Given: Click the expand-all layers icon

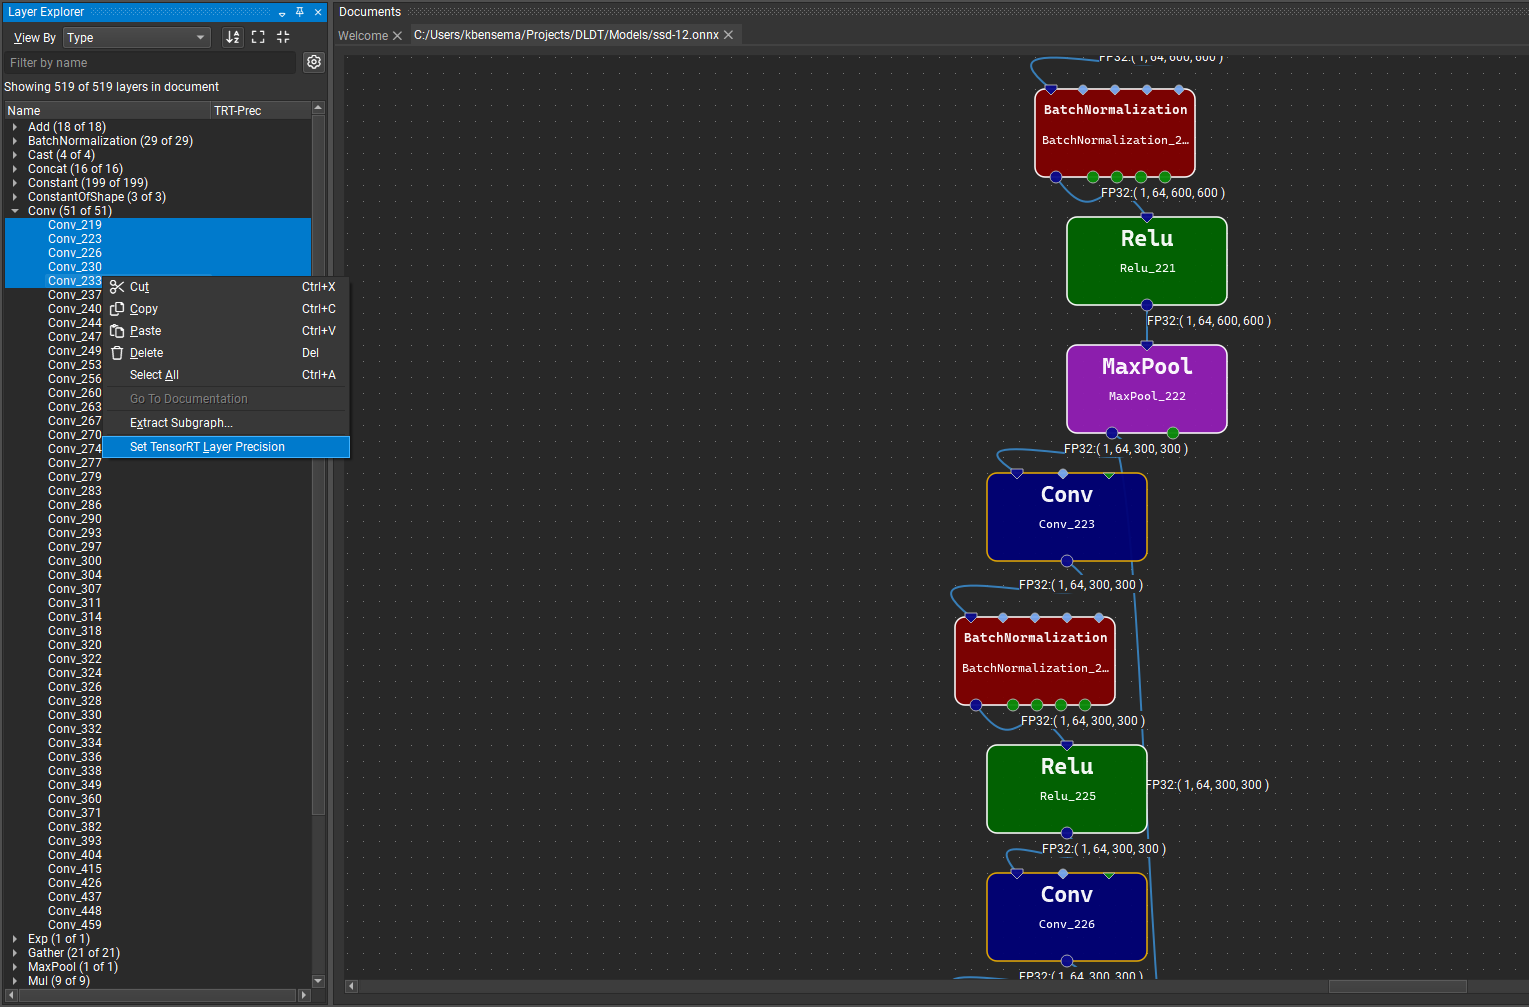Looking at the screenshot, I should [258, 36].
